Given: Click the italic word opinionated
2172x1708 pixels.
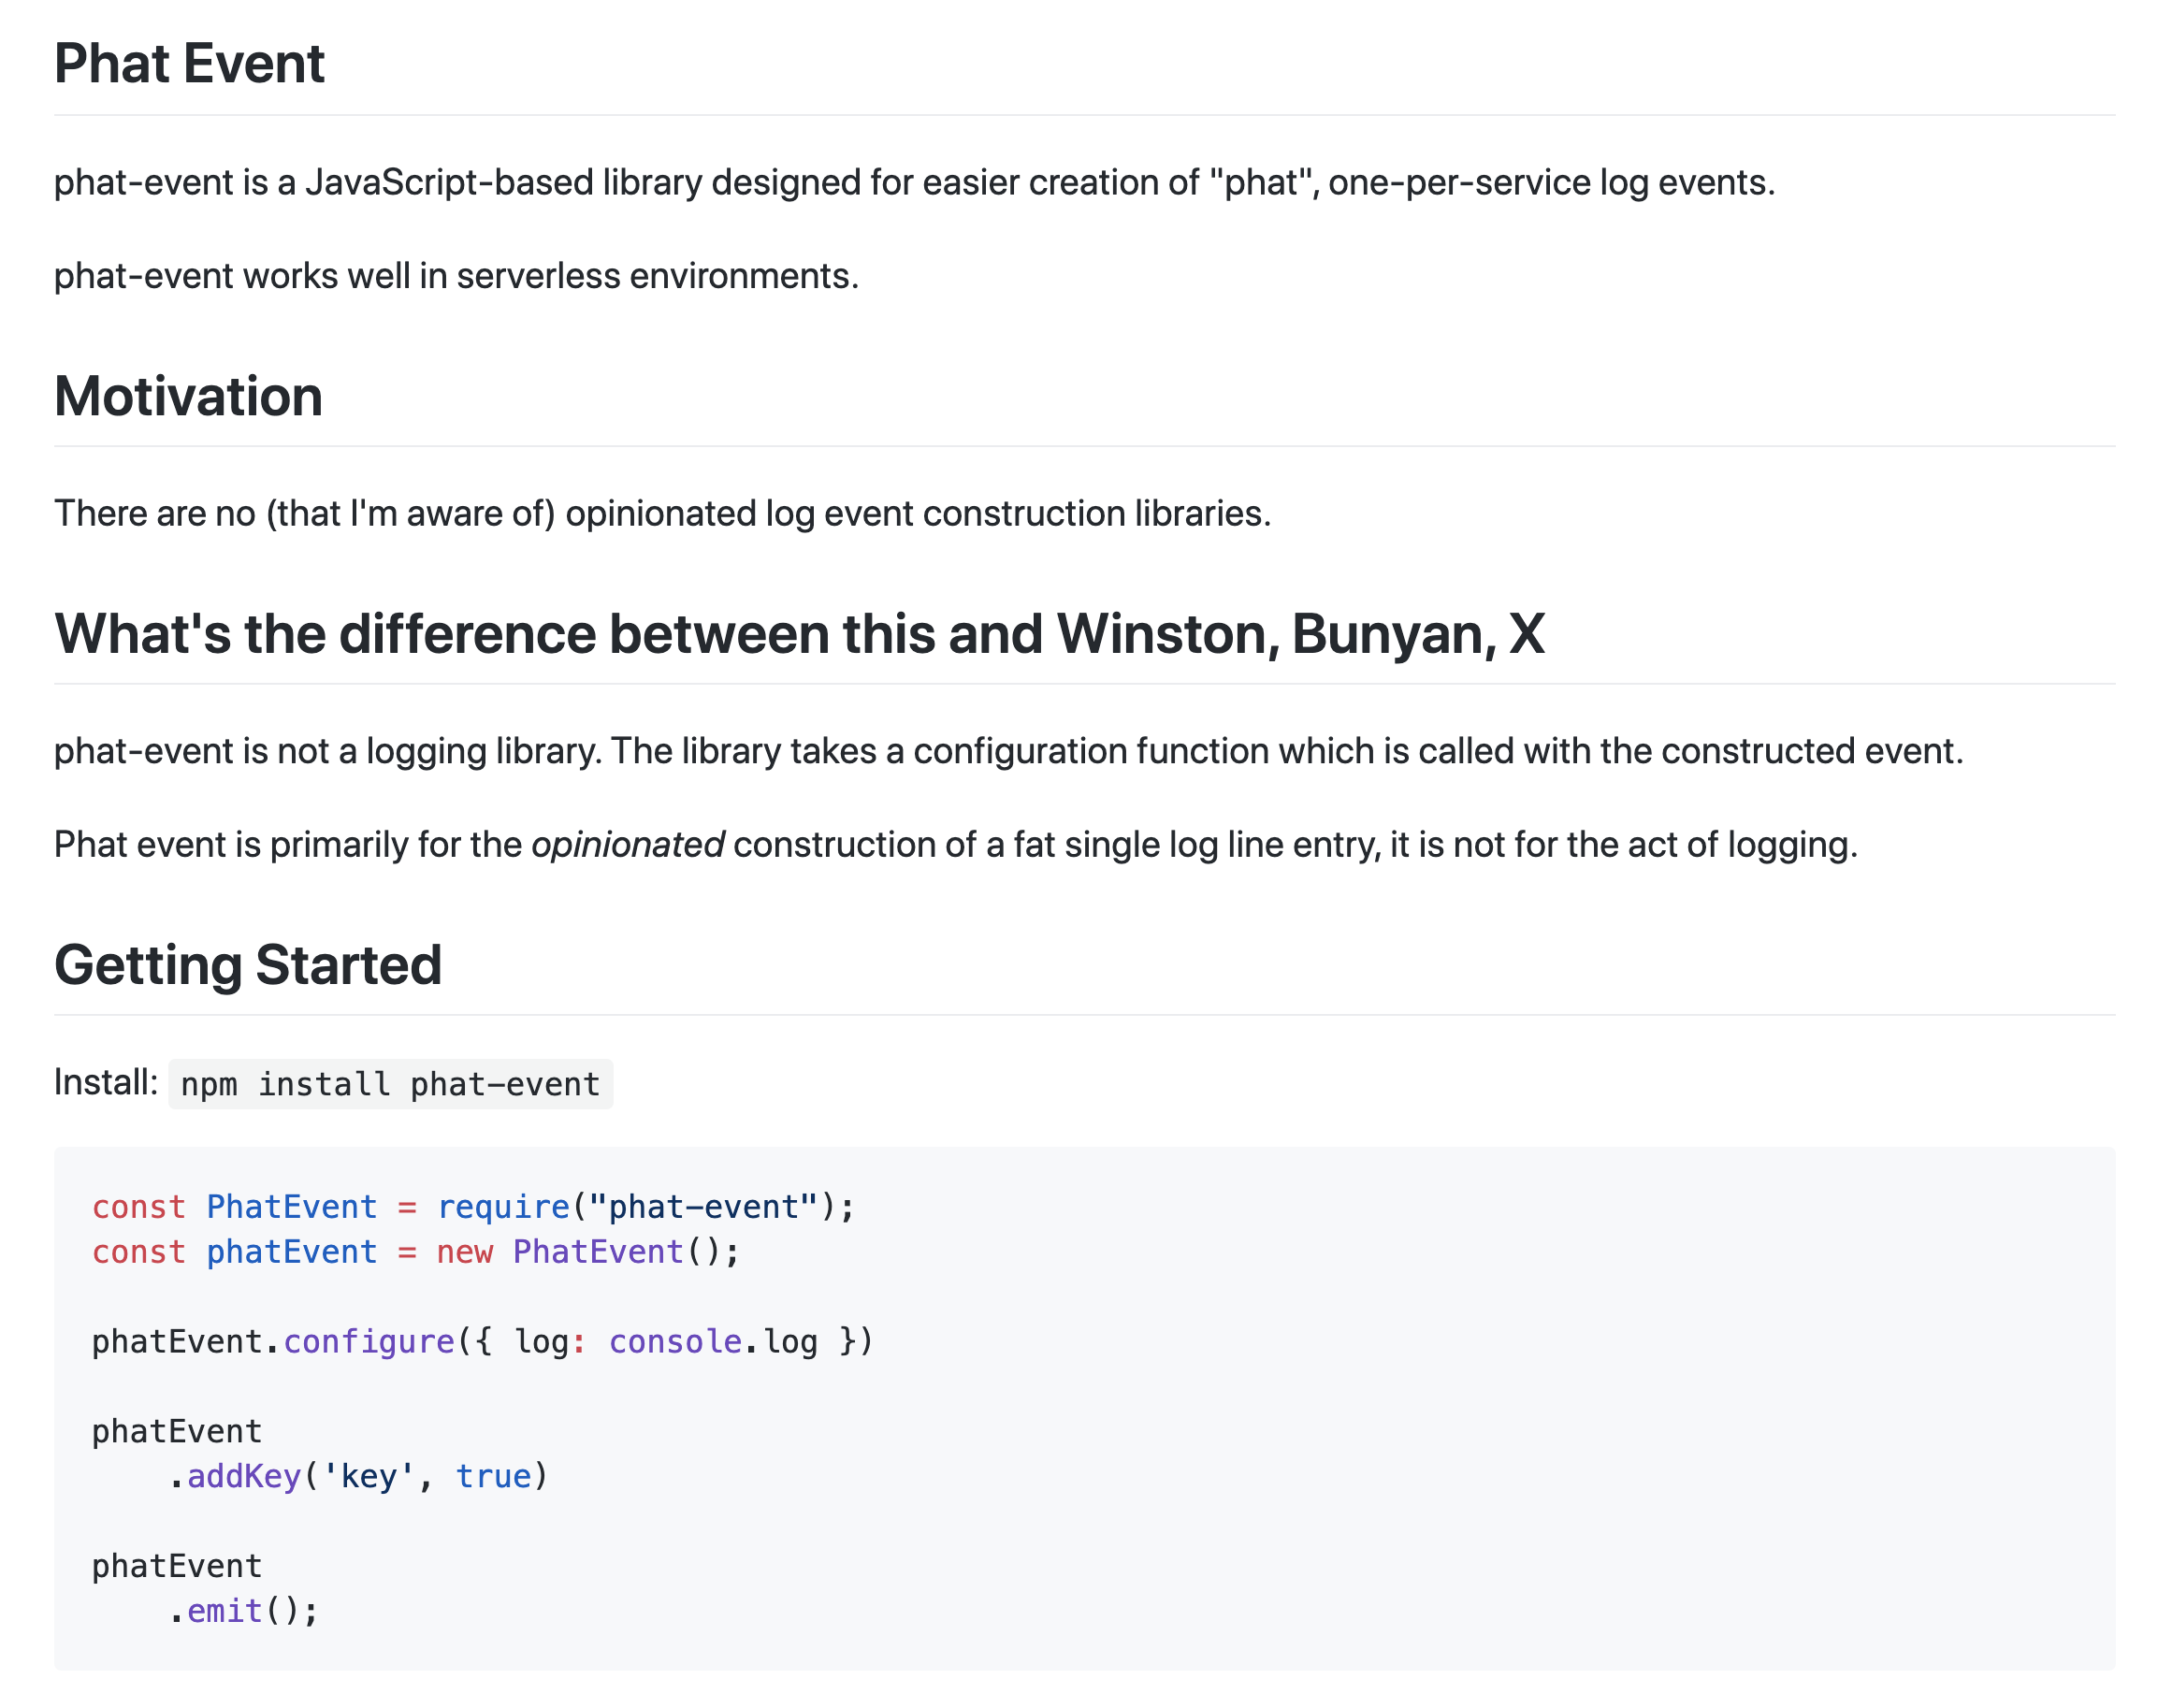Looking at the screenshot, I should [x=627, y=845].
